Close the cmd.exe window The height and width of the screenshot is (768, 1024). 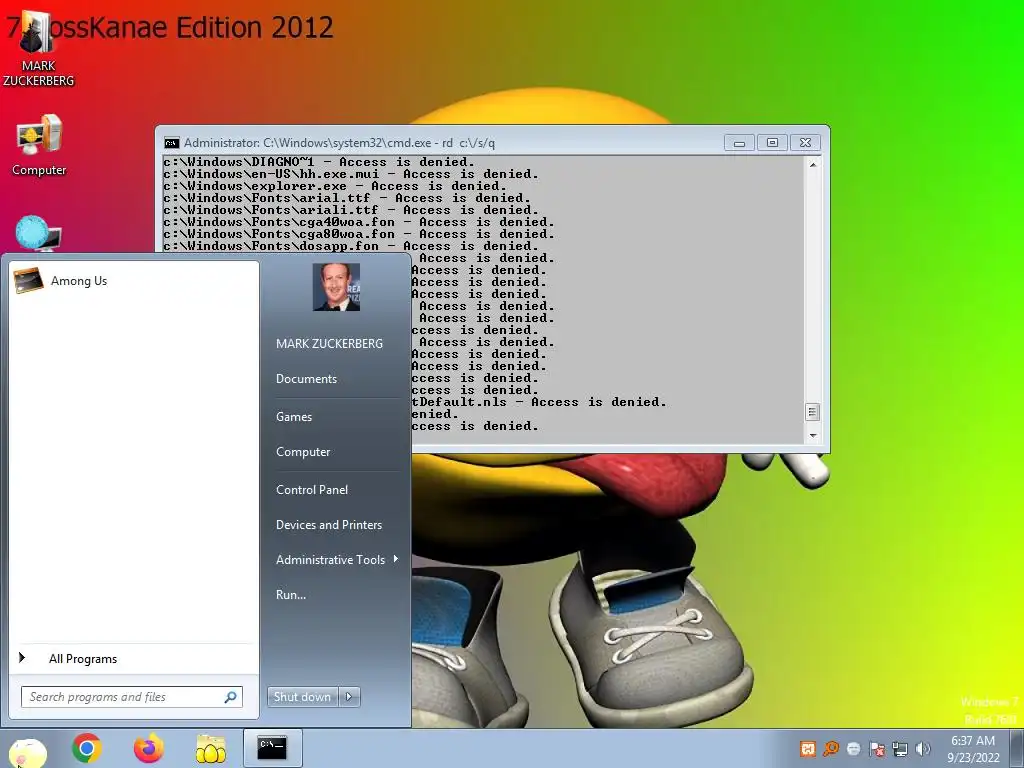click(805, 142)
